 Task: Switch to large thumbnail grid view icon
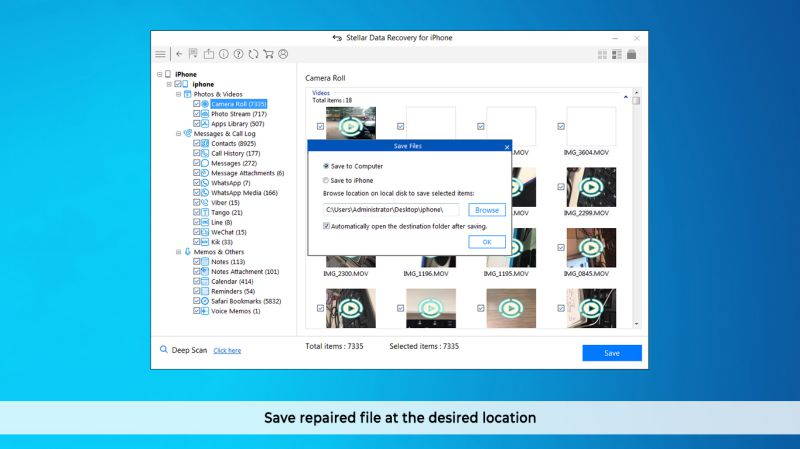(x=602, y=54)
